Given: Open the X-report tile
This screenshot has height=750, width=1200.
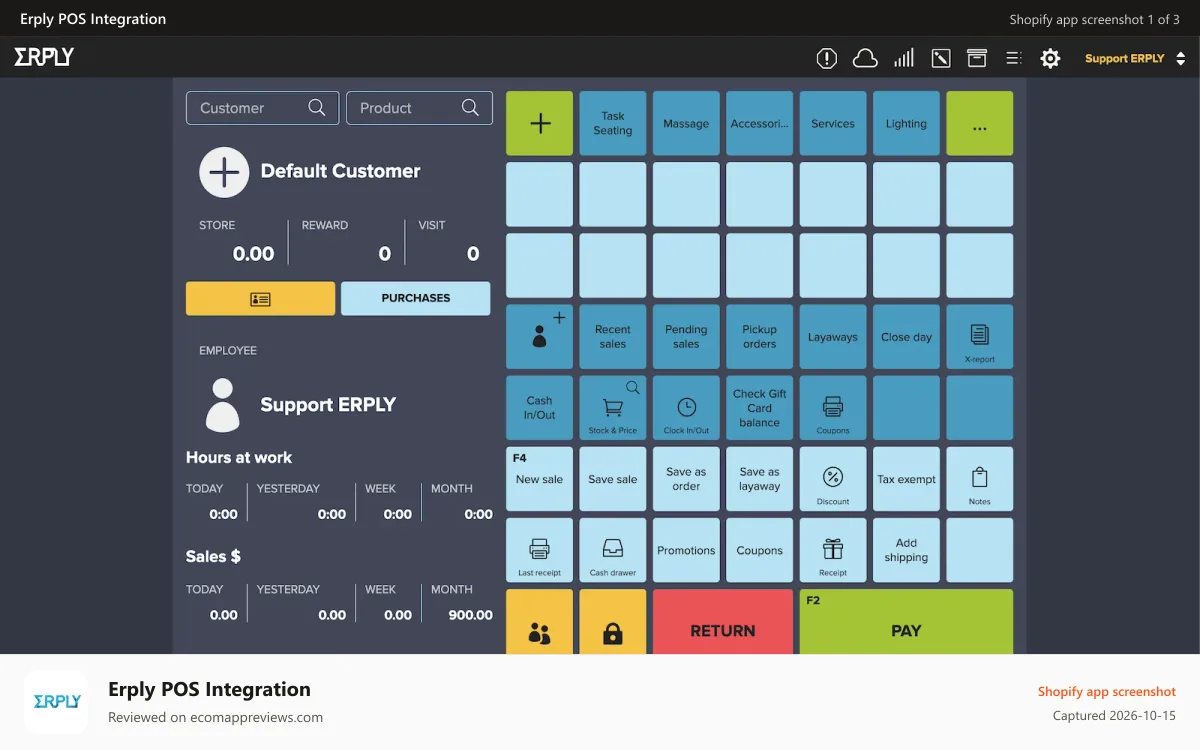Looking at the screenshot, I should (980, 337).
